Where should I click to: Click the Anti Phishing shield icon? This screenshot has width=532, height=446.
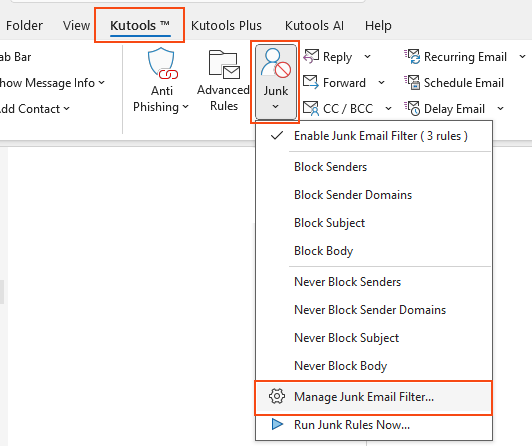coord(163,63)
